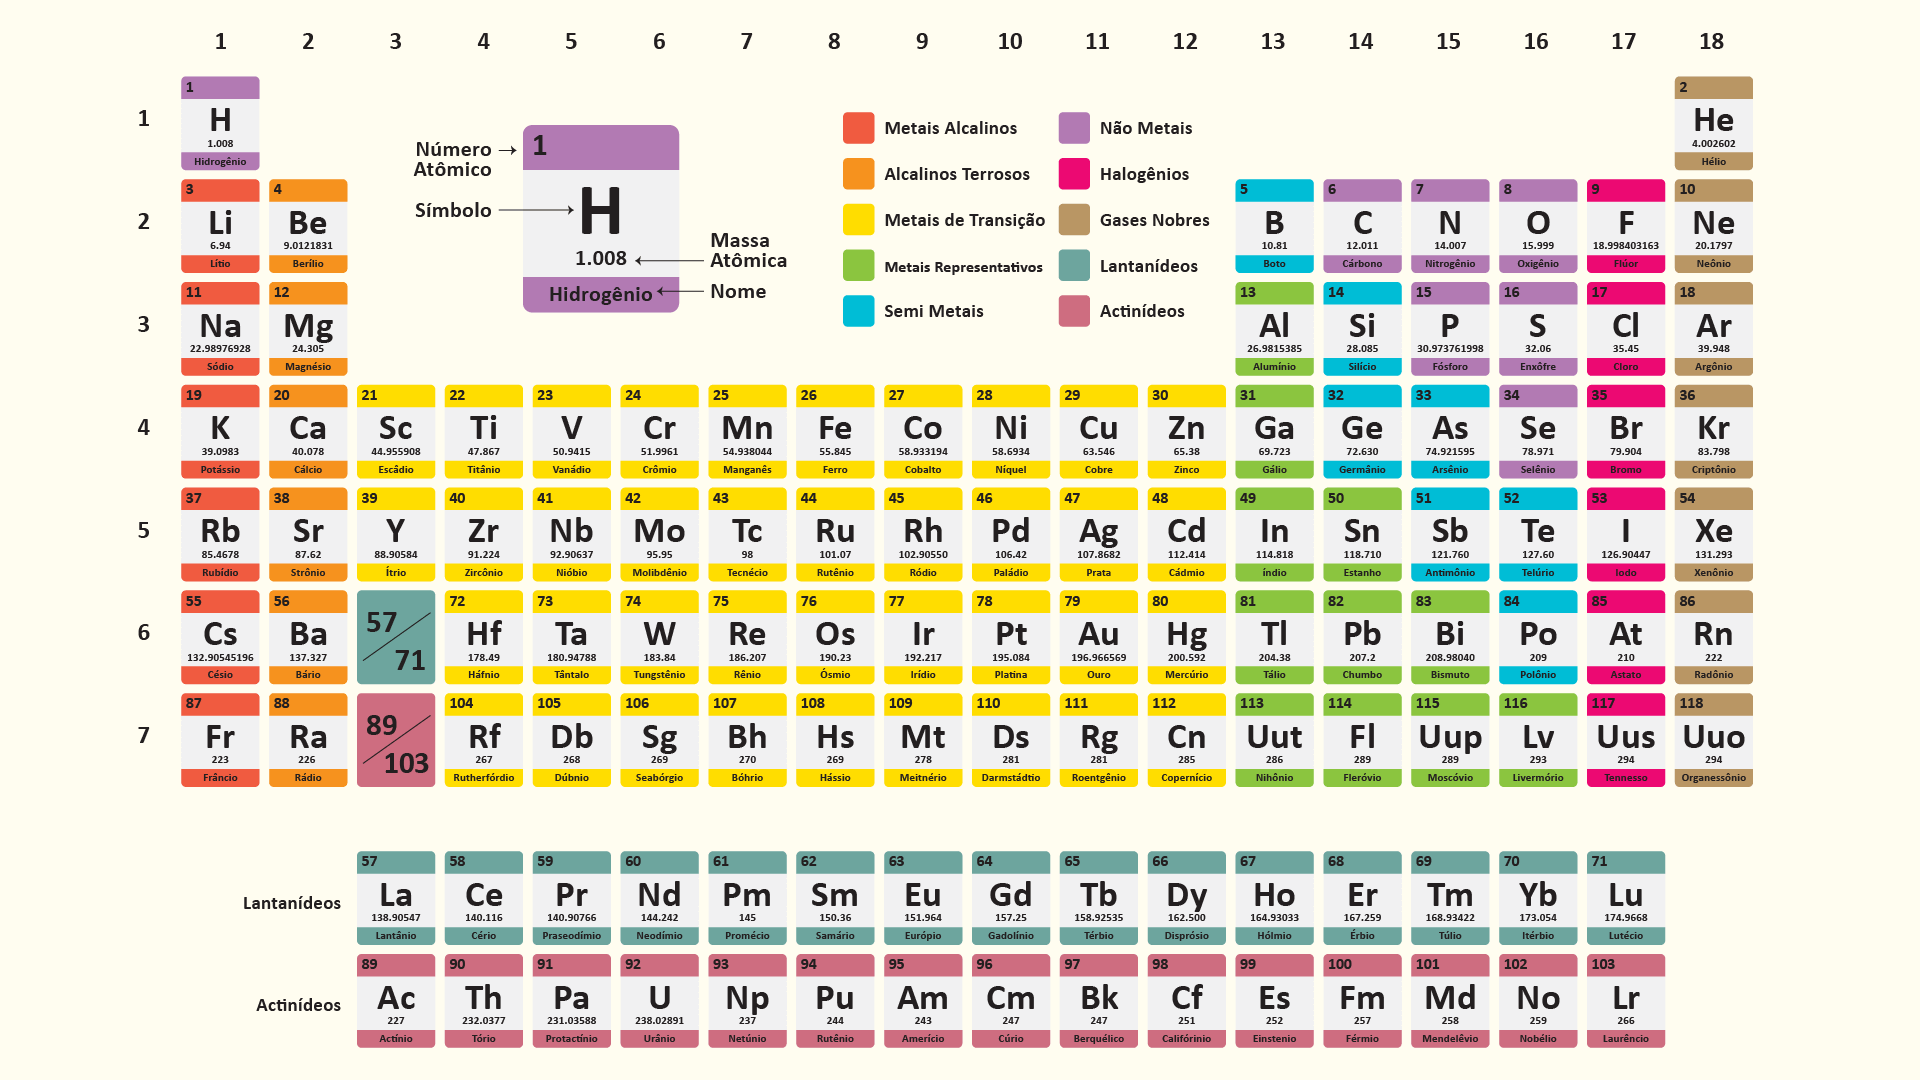Click the Mercúrio (Hg) element tile
Screen dimensions: 1920x1080
[x=1186, y=637]
